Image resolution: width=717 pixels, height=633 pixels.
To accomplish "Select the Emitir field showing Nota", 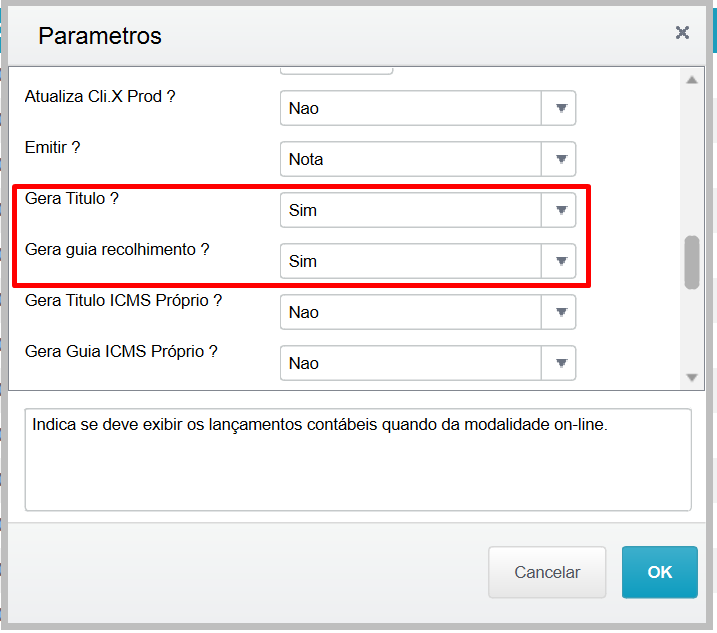I will tap(411, 159).
